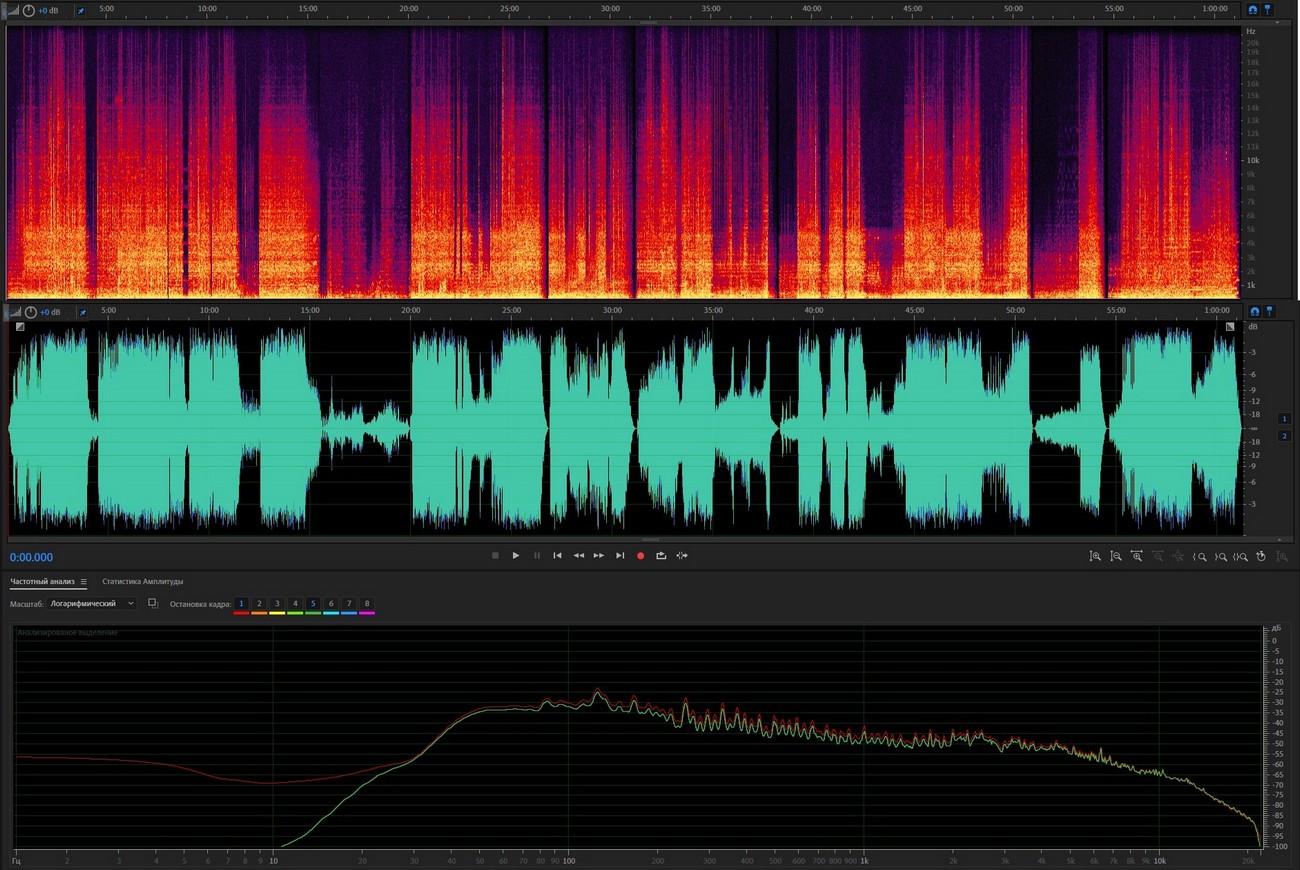The width and height of the screenshot is (1300, 870).
Task: Click hold frame button 3
Action: click(277, 604)
